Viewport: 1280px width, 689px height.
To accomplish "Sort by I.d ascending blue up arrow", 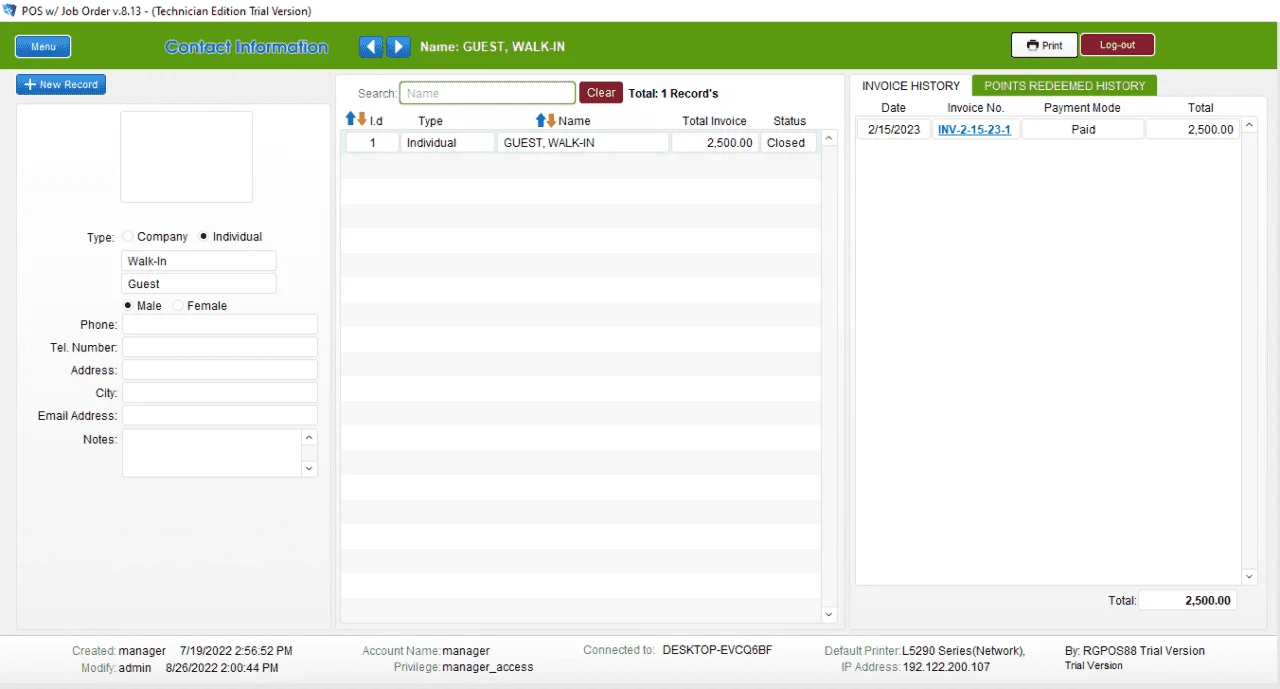I will (x=350, y=120).
